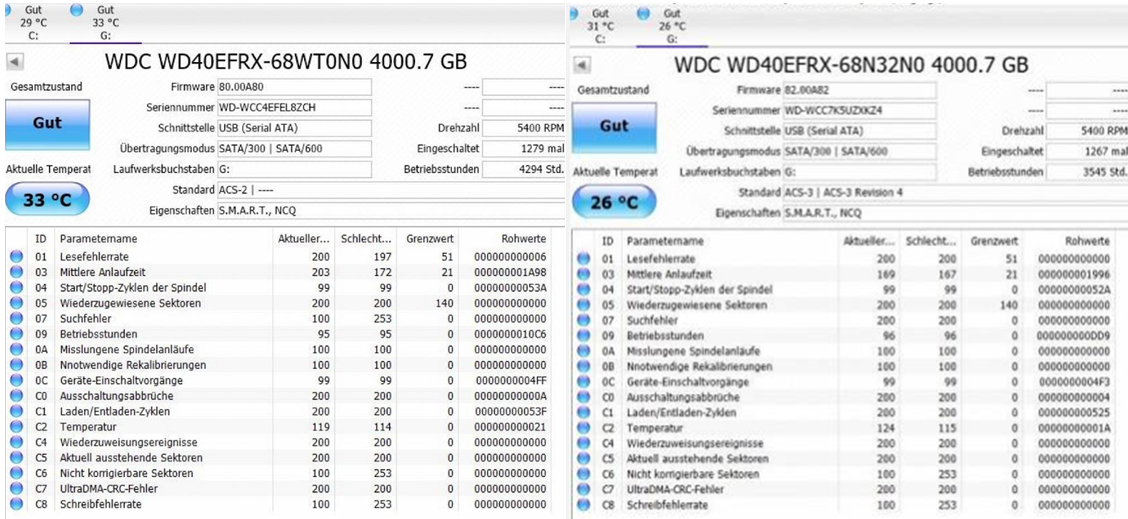
Task: Click Mittlere Anlaufzeit status orb in right window
Action: (x=583, y=274)
